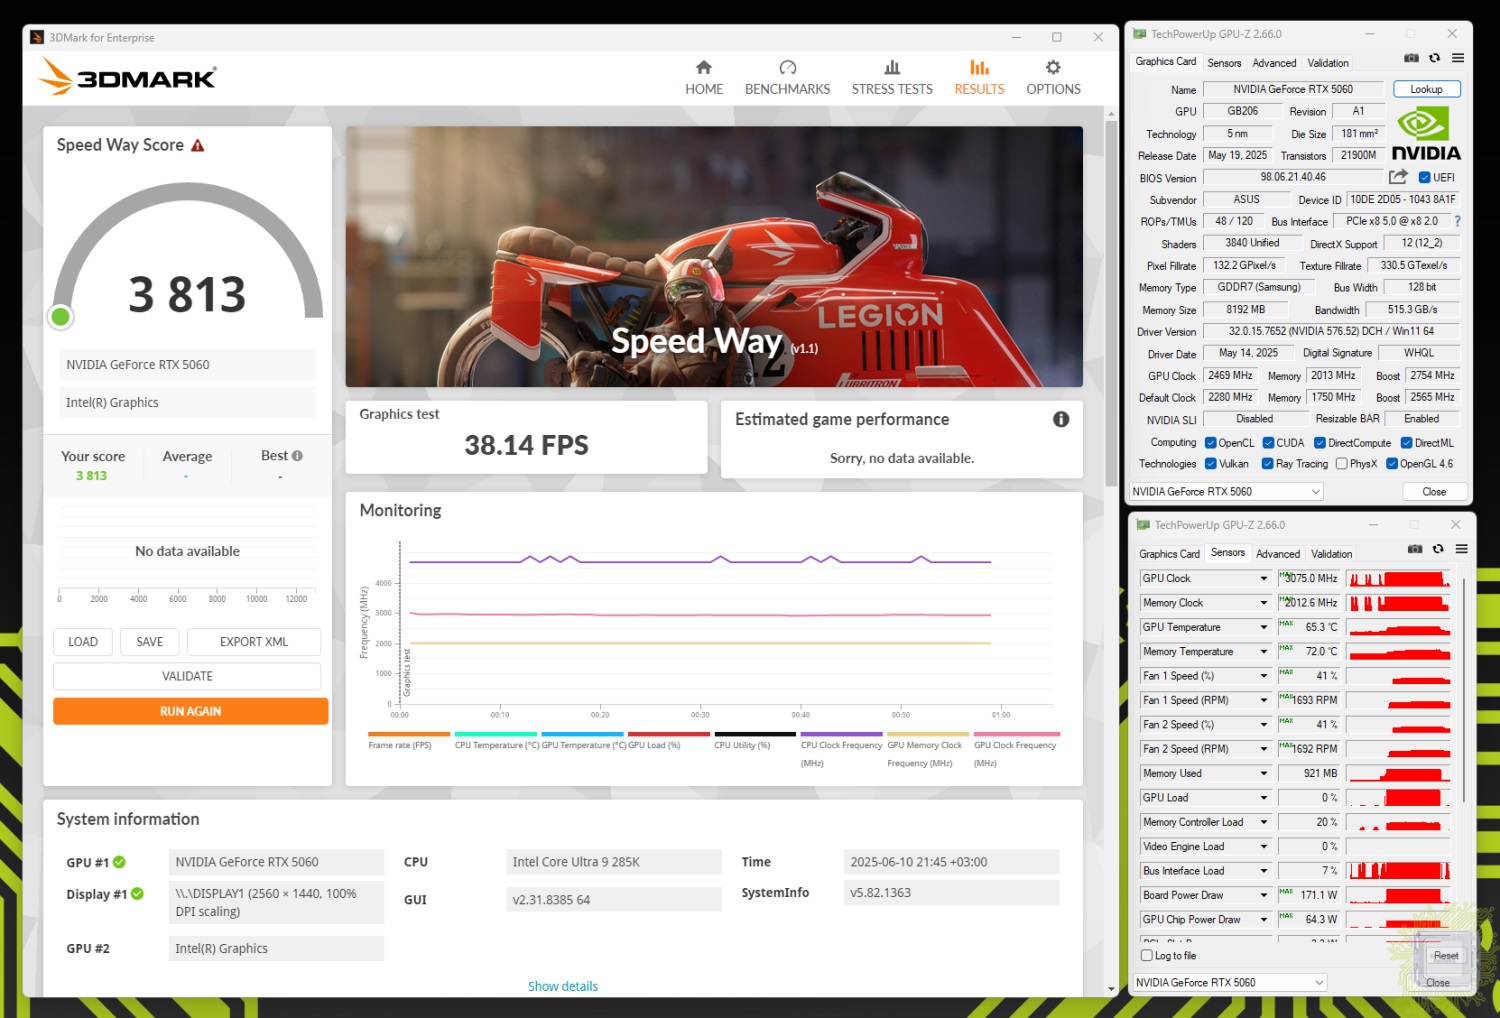Click the share icon beside BIOS Version

click(x=1398, y=177)
